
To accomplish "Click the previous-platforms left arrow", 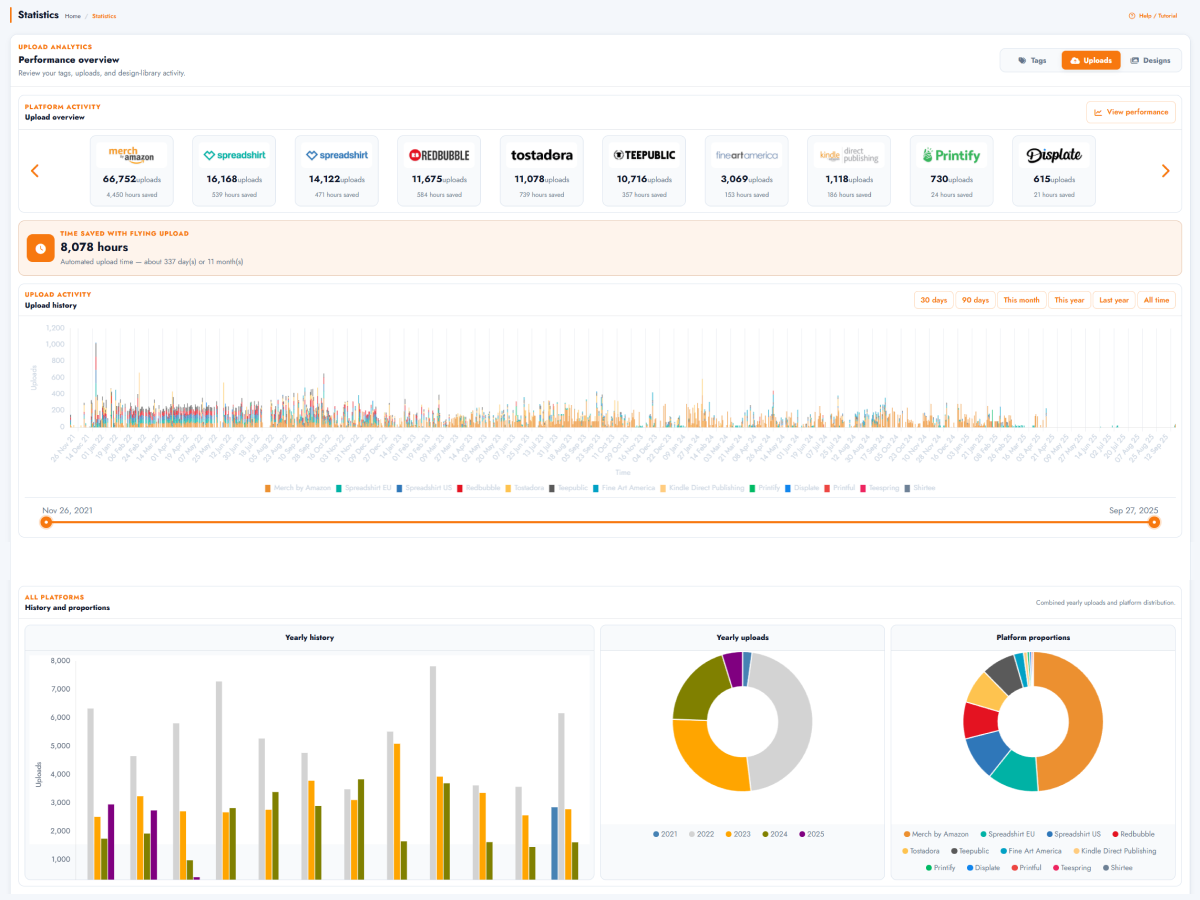I will pos(35,171).
